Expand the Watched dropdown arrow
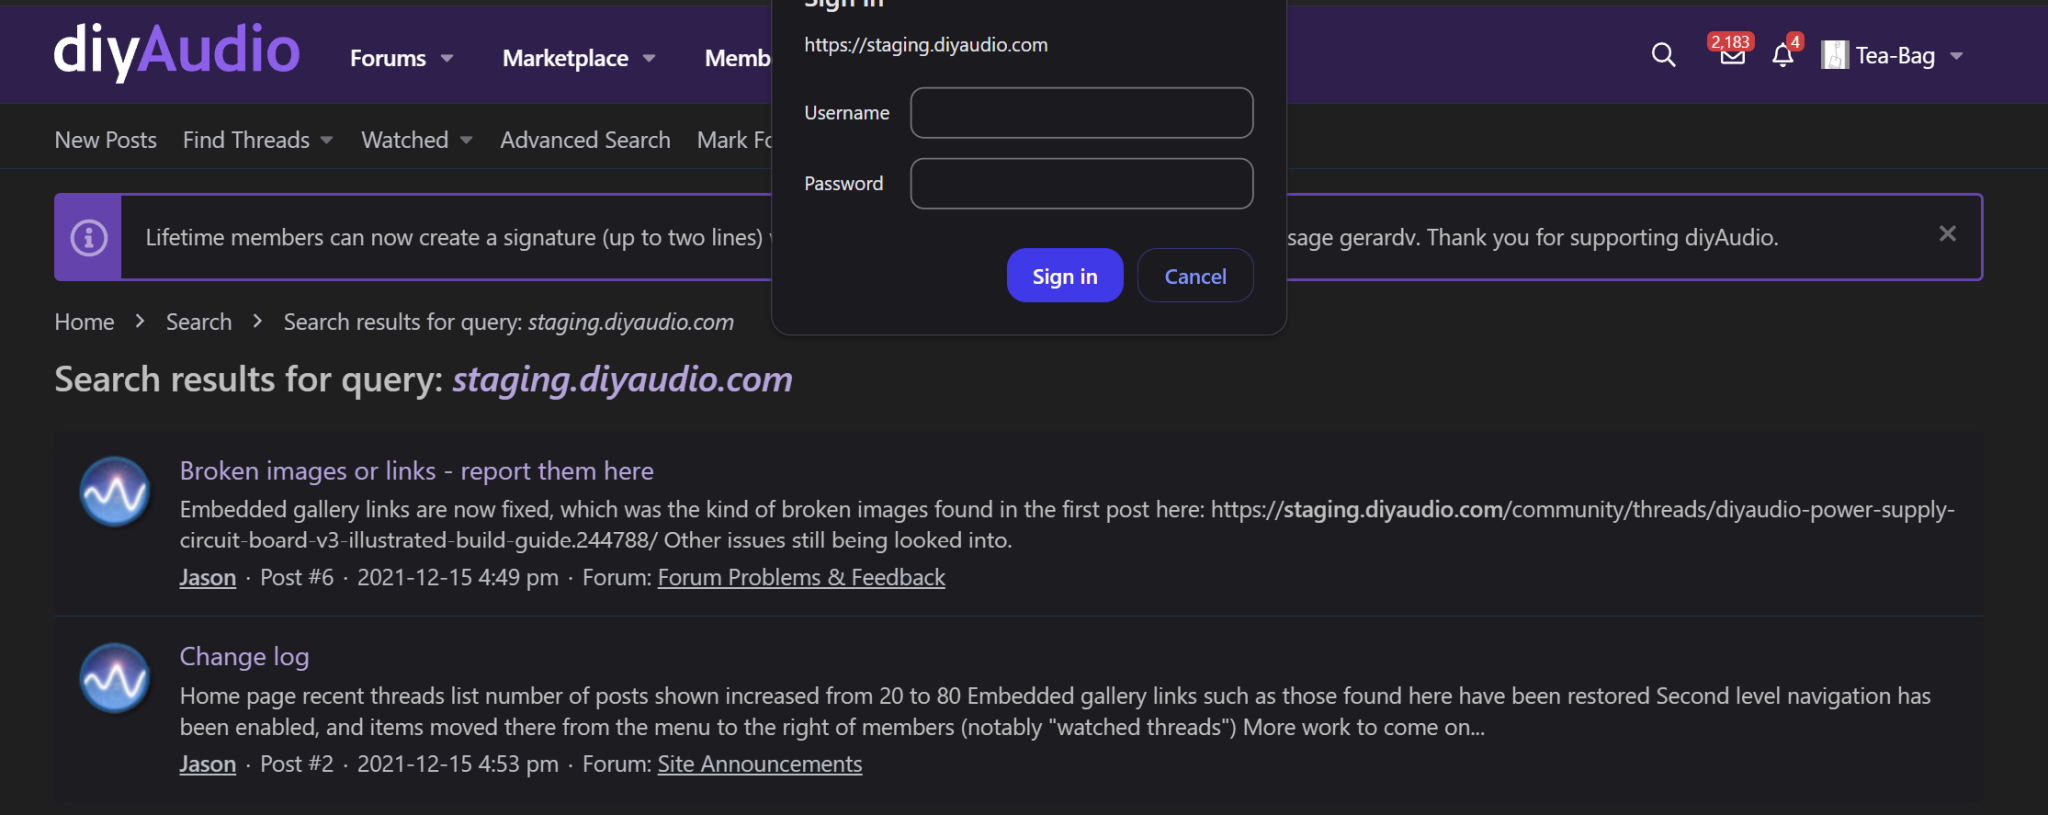The width and height of the screenshot is (2048, 815). coord(466,141)
